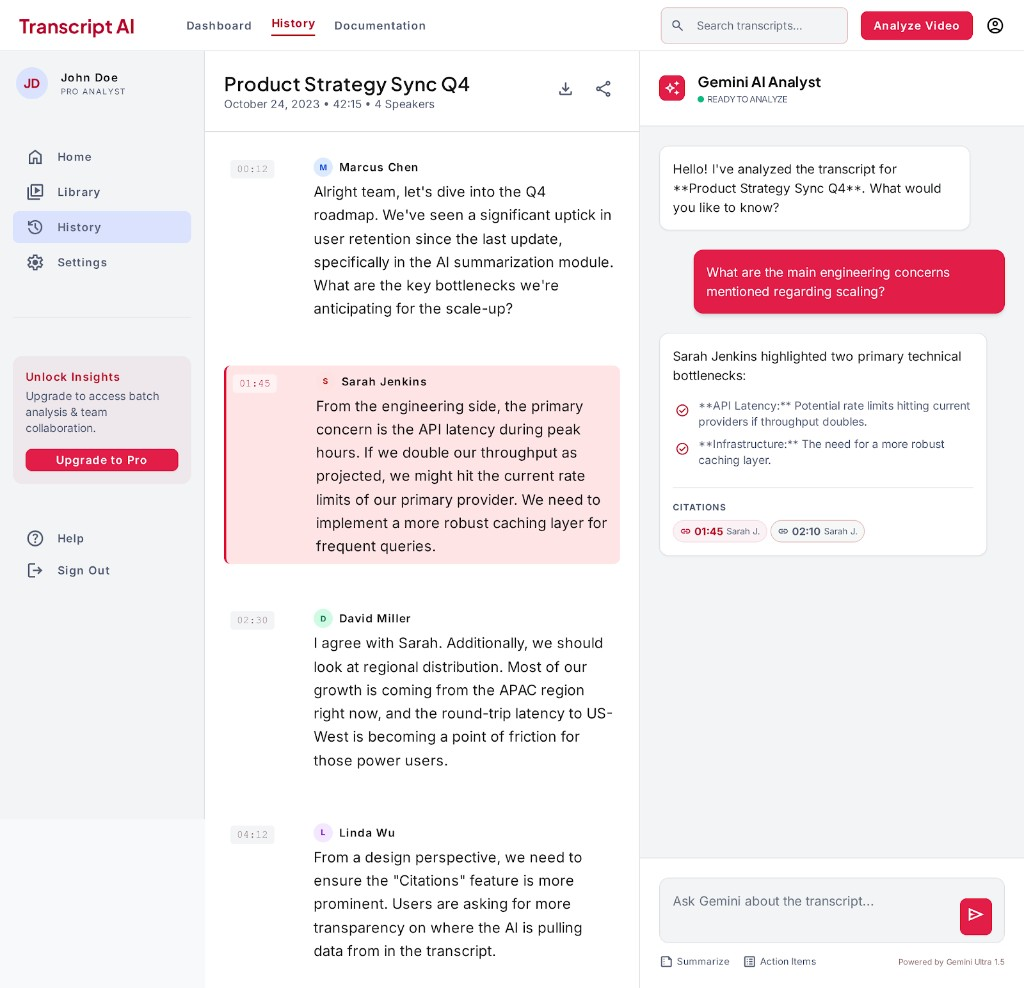Click the Analyze Video button
The image size is (1024, 988).
tap(916, 26)
